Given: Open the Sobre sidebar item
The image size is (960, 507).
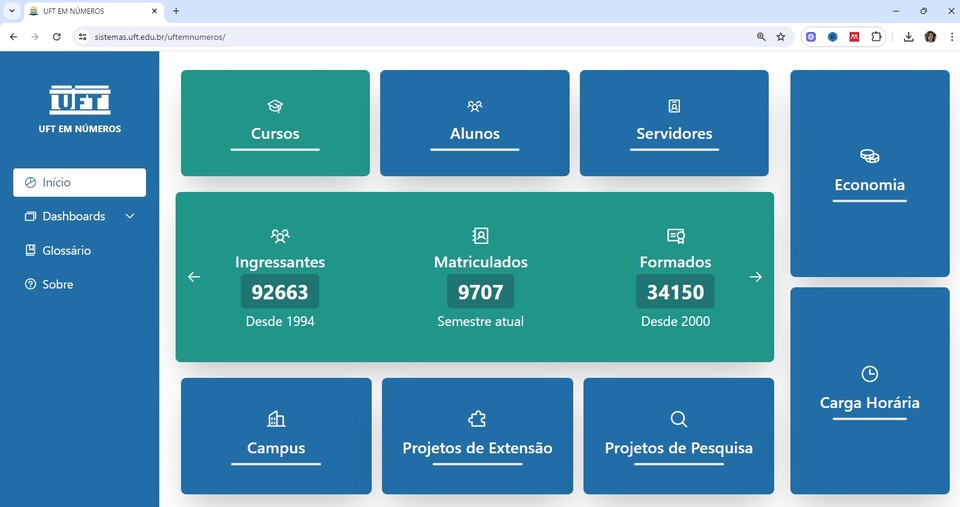Looking at the screenshot, I should (x=57, y=284).
